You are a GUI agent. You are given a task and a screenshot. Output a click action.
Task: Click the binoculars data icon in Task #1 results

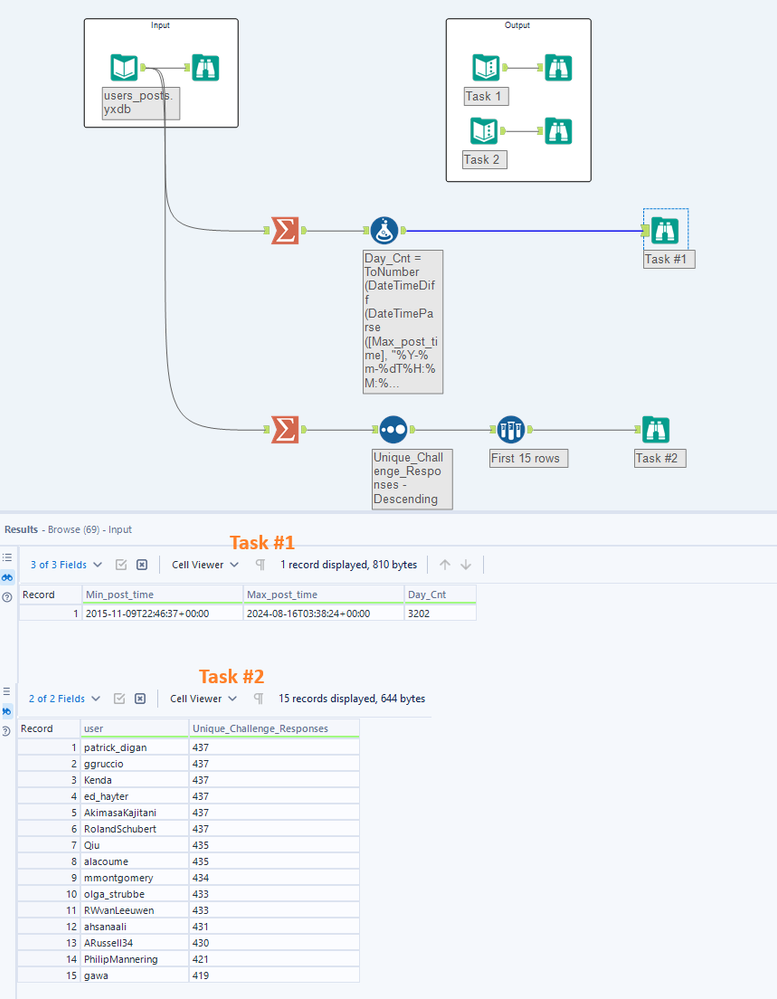point(7,577)
